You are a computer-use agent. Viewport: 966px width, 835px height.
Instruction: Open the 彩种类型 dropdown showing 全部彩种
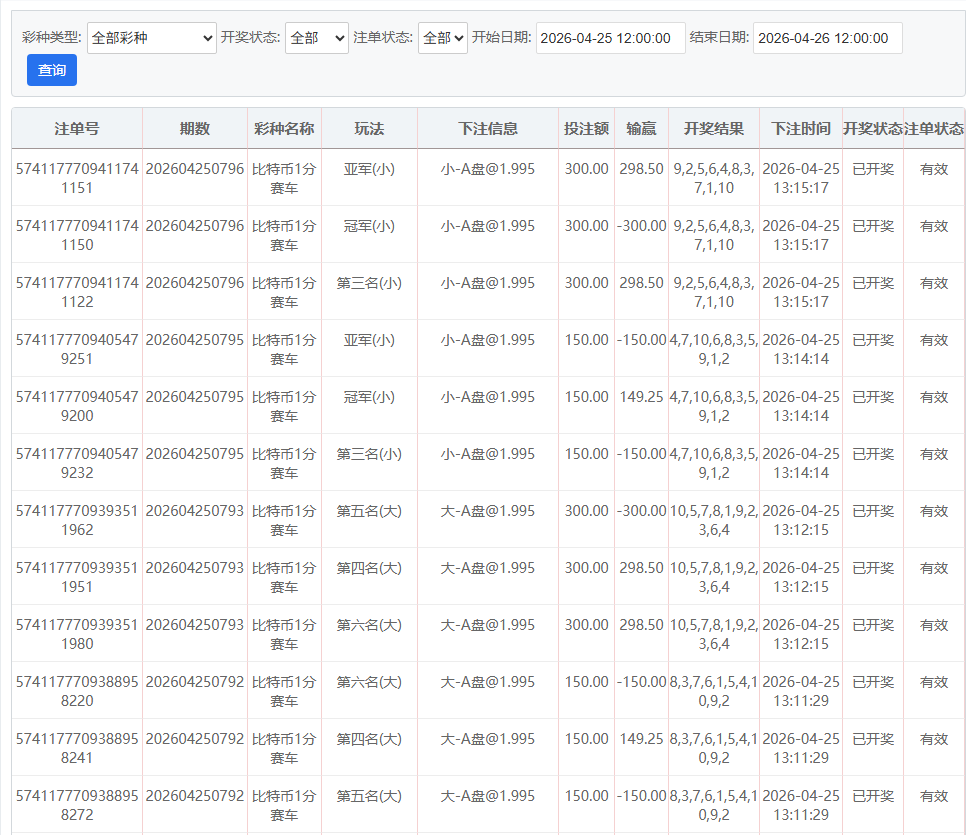pos(152,38)
